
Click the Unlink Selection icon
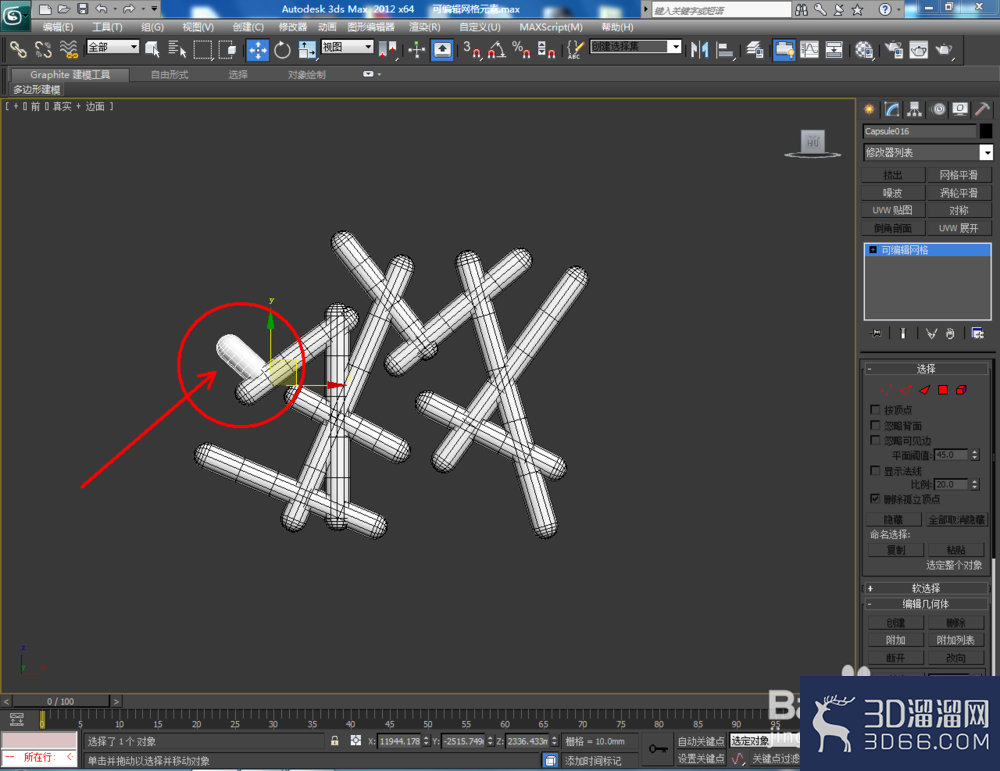coord(43,49)
